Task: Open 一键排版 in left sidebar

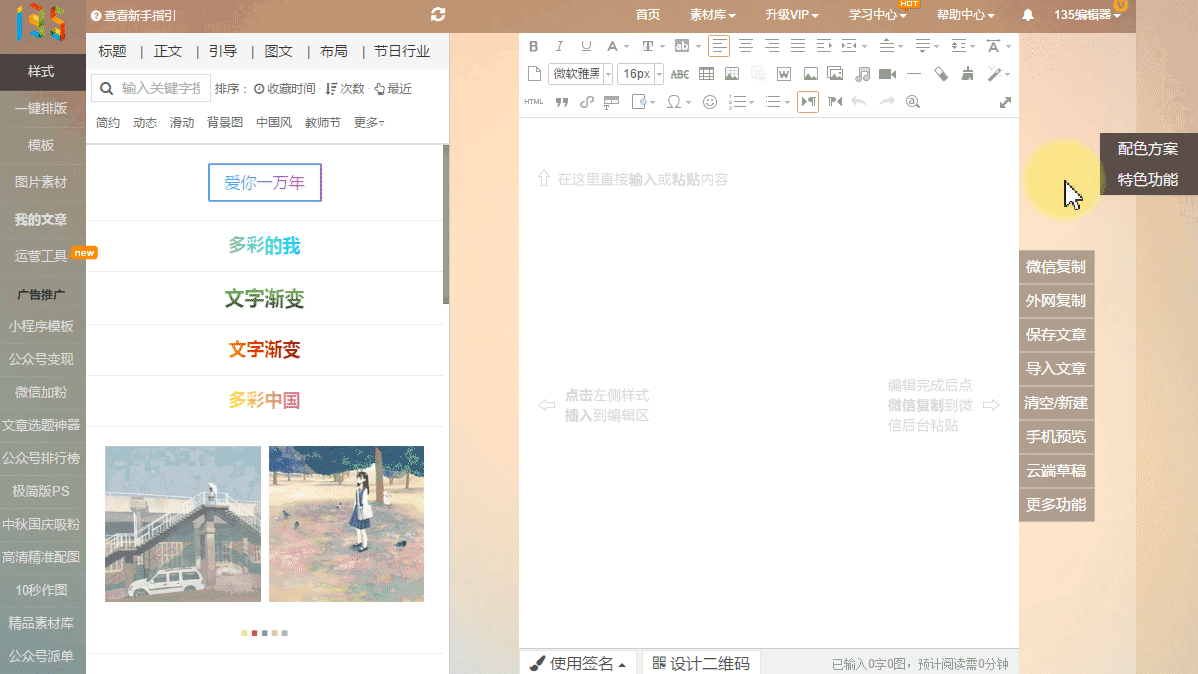Action: (x=41, y=108)
